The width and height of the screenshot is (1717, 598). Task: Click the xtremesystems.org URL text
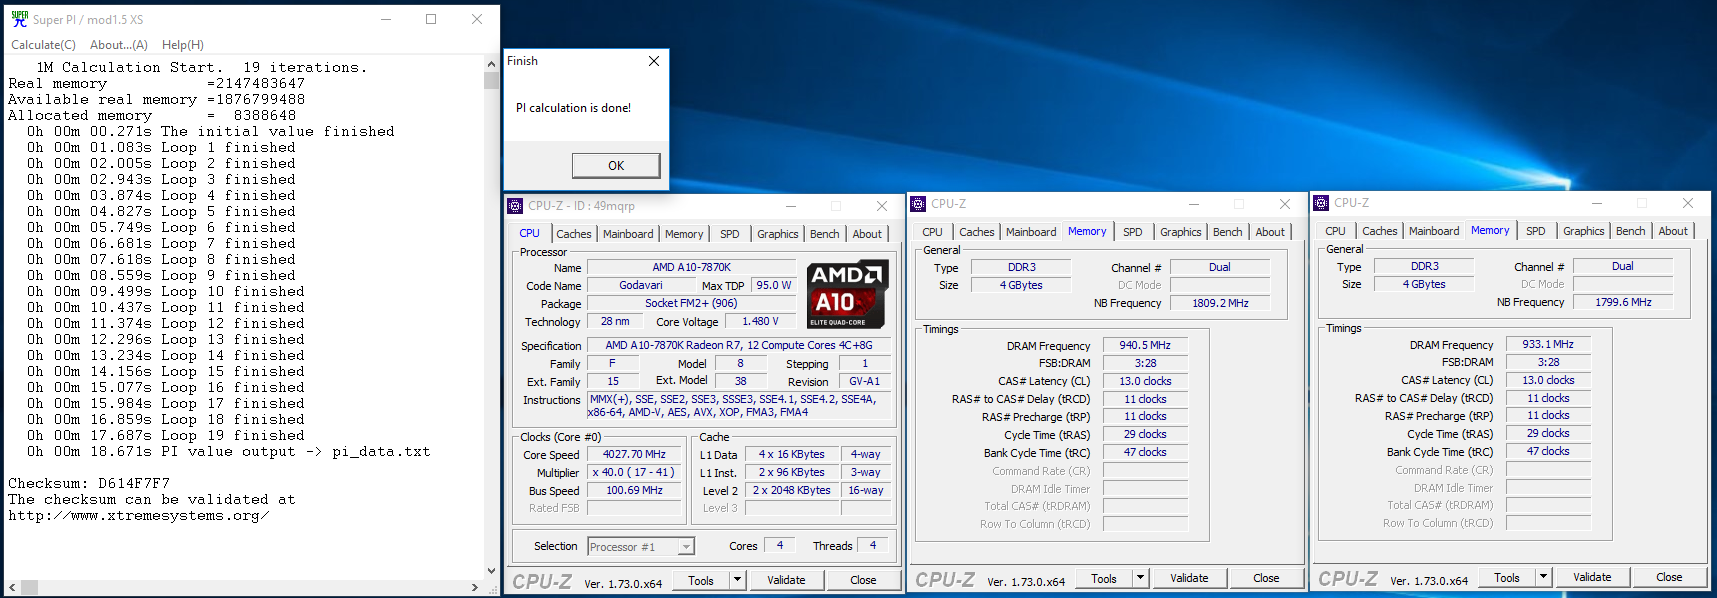(x=139, y=515)
